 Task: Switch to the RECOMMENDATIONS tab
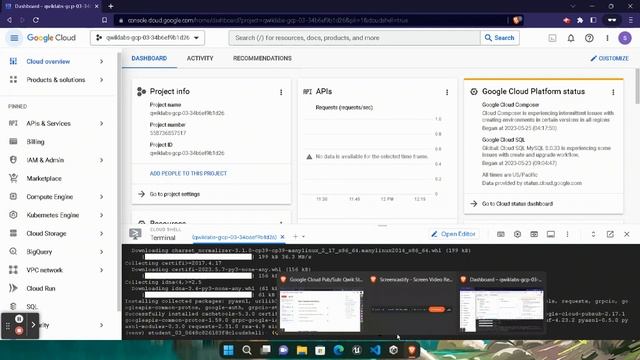(x=262, y=58)
